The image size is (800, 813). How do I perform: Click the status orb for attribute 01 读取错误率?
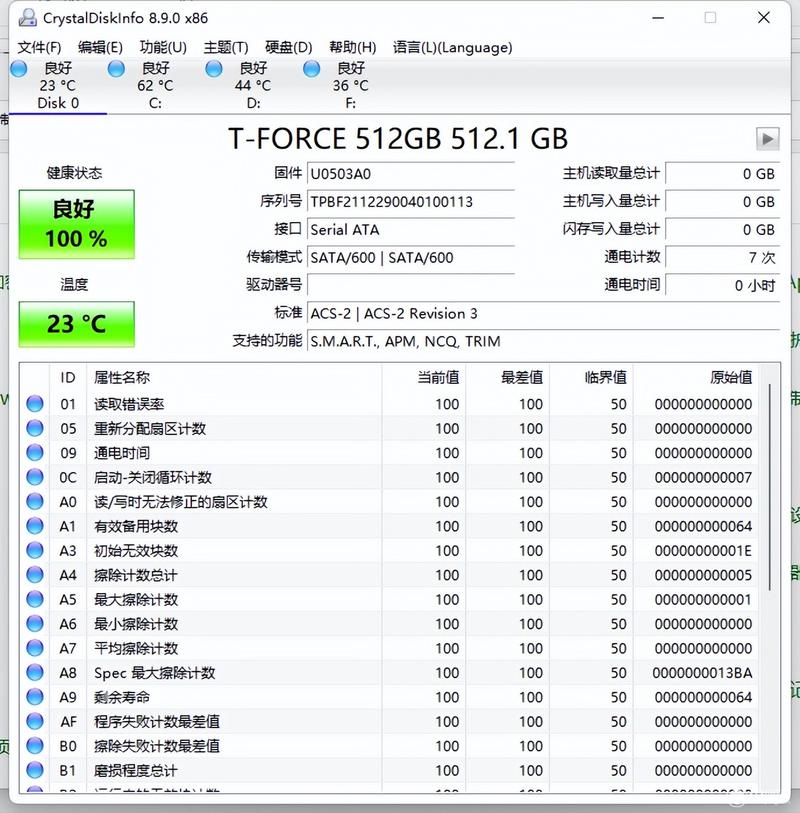[35, 403]
